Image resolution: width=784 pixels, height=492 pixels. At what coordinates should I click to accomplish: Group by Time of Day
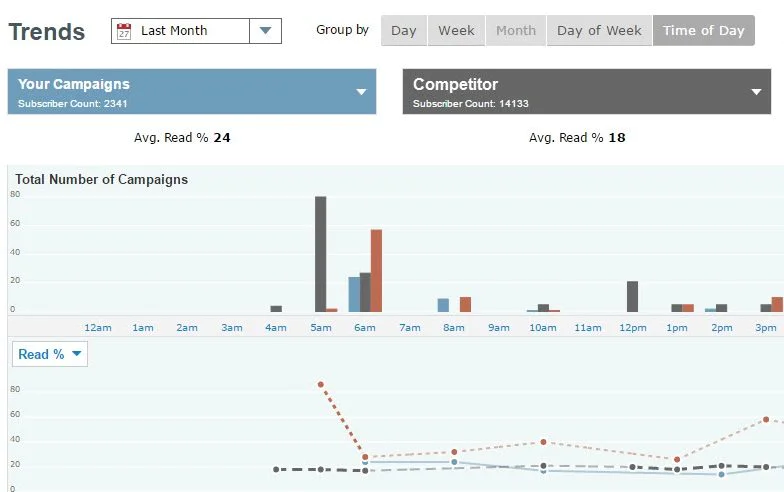[704, 30]
